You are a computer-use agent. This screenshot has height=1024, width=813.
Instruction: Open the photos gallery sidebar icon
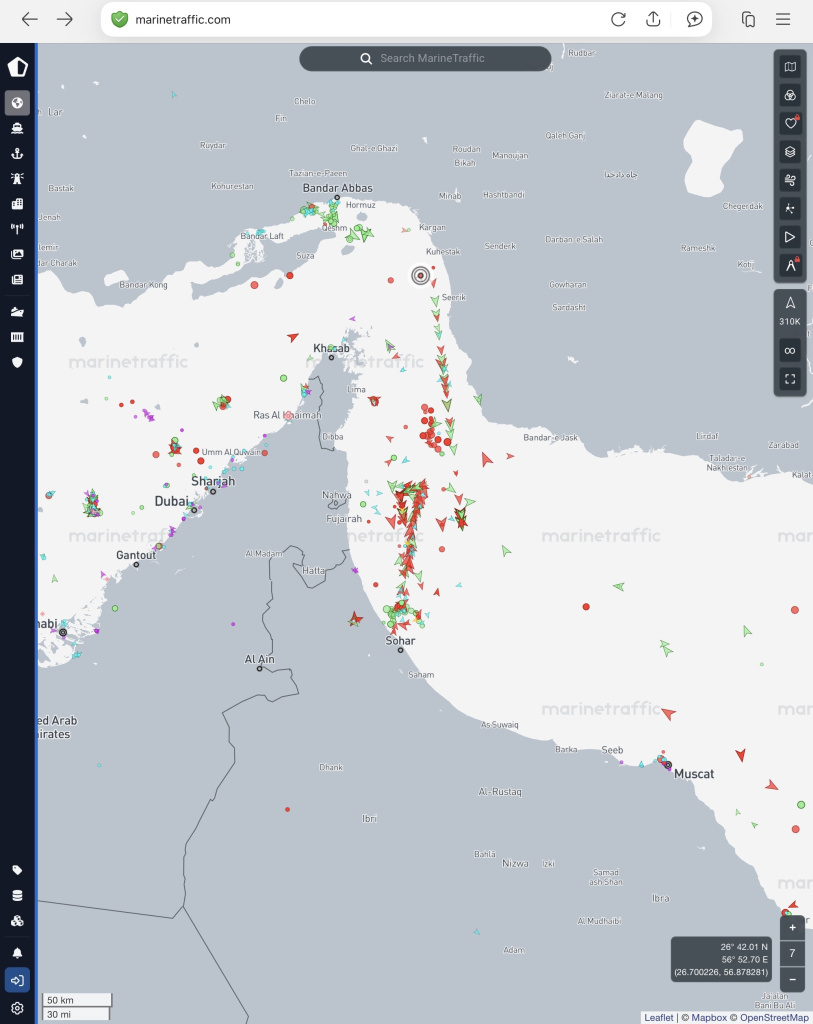(18, 254)
